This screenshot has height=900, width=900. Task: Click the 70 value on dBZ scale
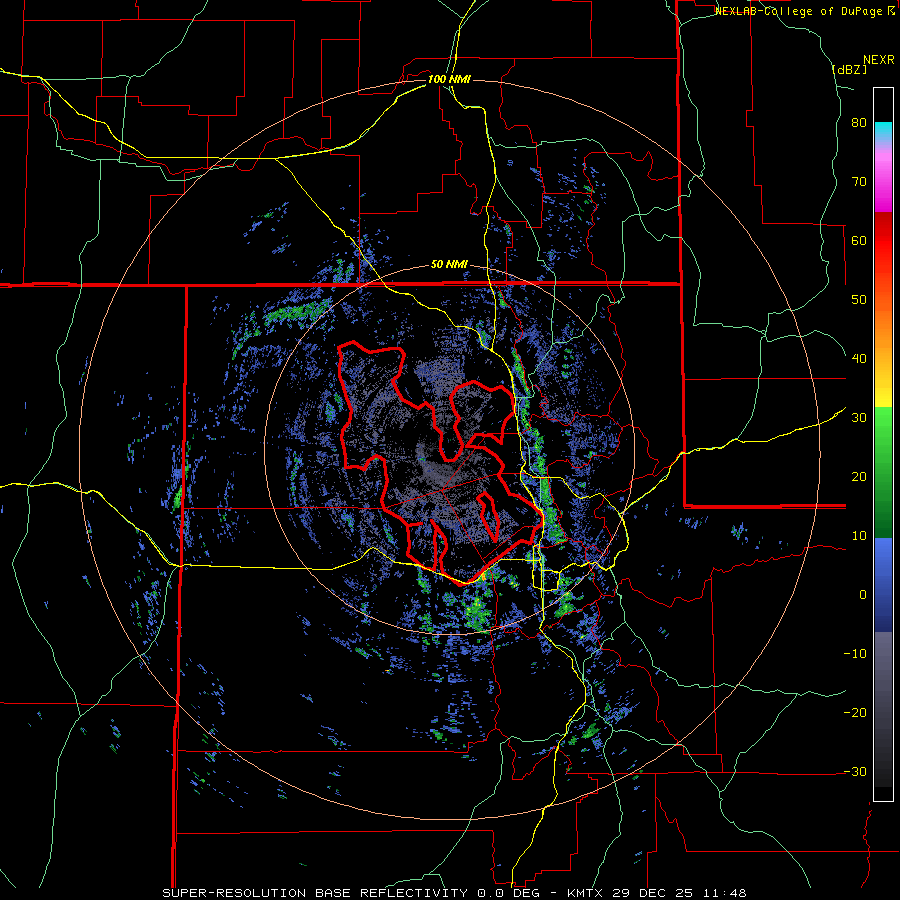(x=859, y=182)
